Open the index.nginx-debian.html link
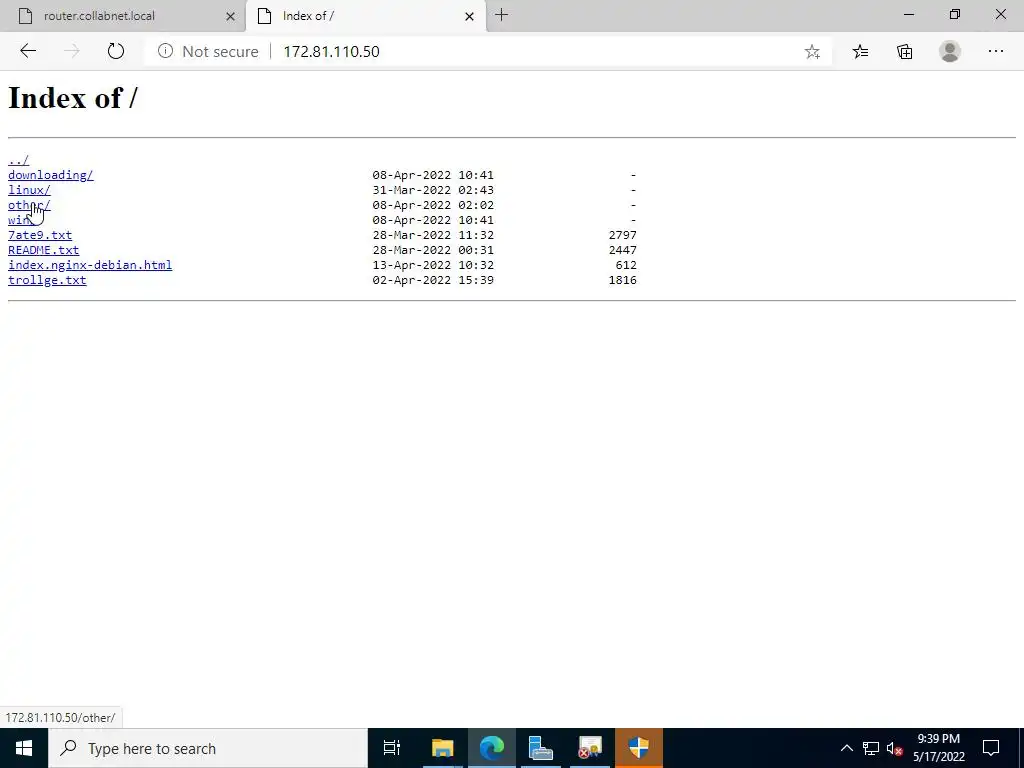This screenshot has height=768, width=1024. coord(89,265)
